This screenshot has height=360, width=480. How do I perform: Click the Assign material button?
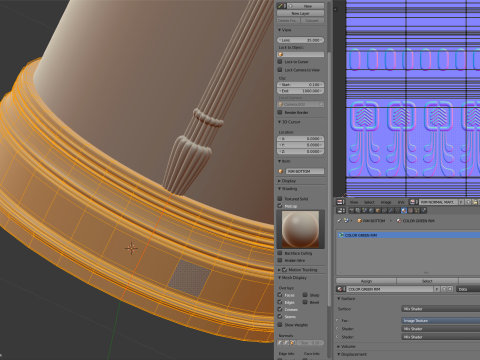[x=366, y=281]
